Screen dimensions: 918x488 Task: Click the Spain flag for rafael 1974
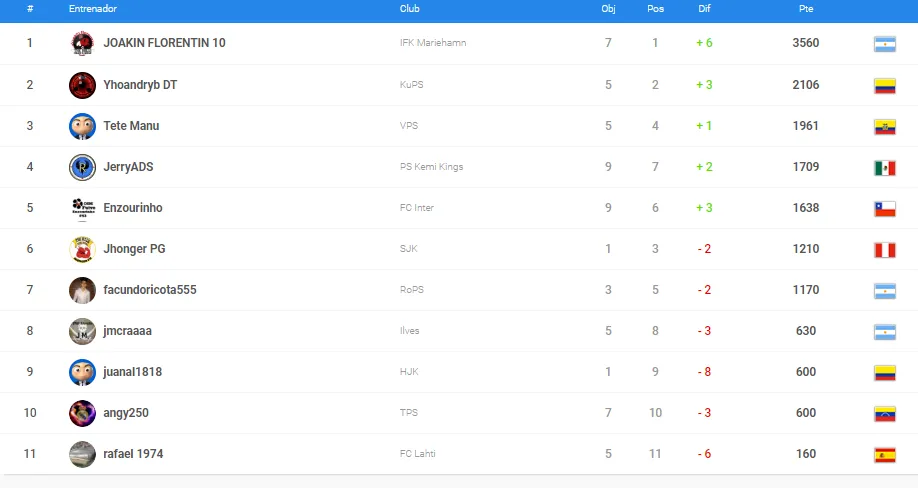pyautogui.click(x=885, y=455)
